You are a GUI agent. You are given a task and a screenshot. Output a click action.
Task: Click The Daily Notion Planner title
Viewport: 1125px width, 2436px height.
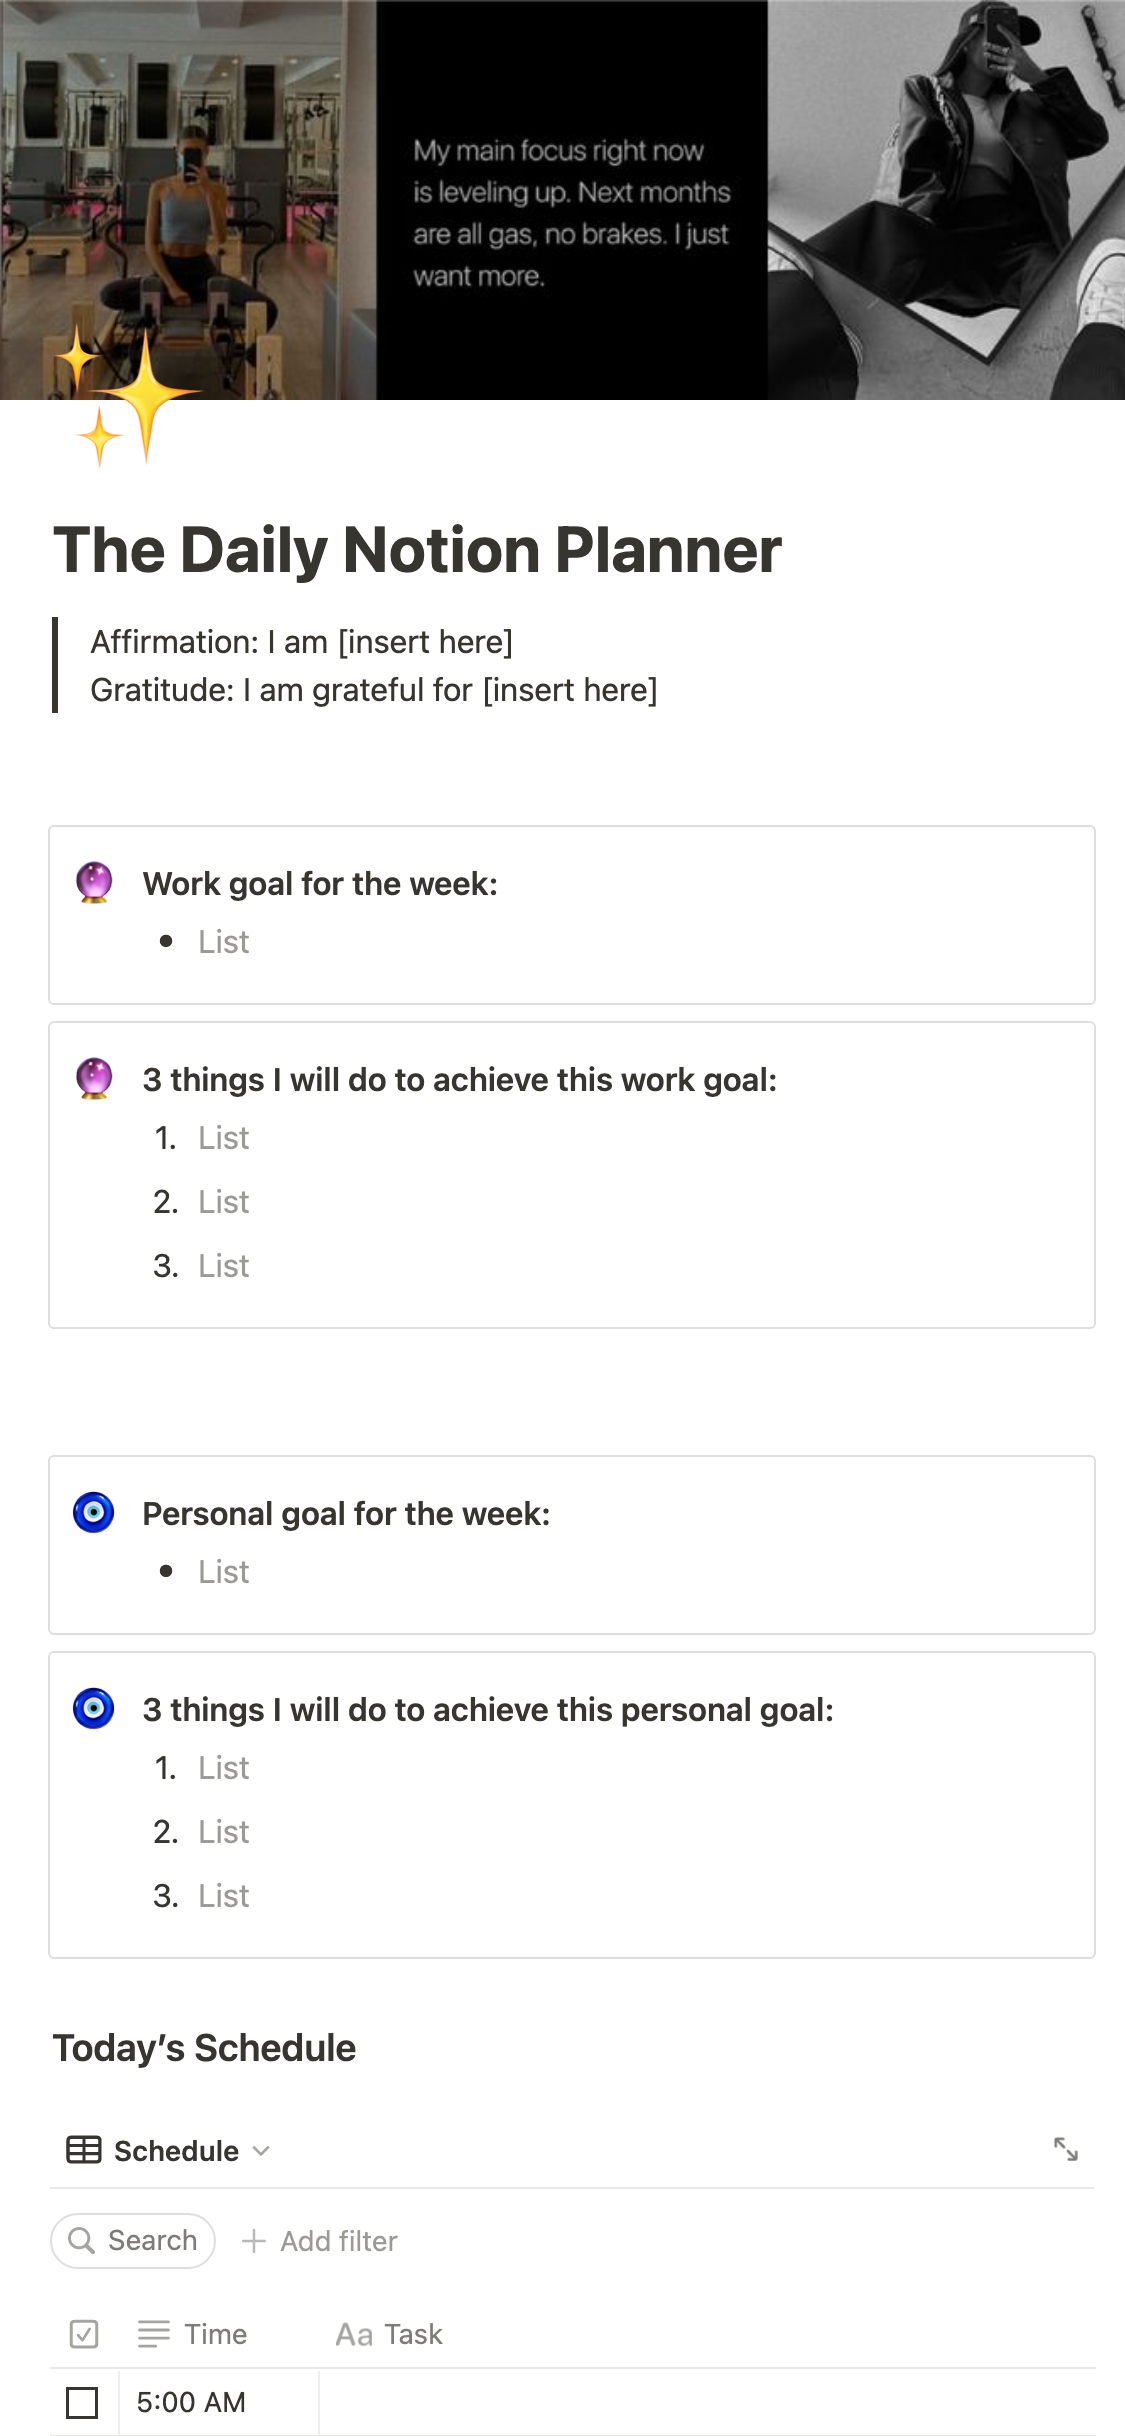click(417, 550)
